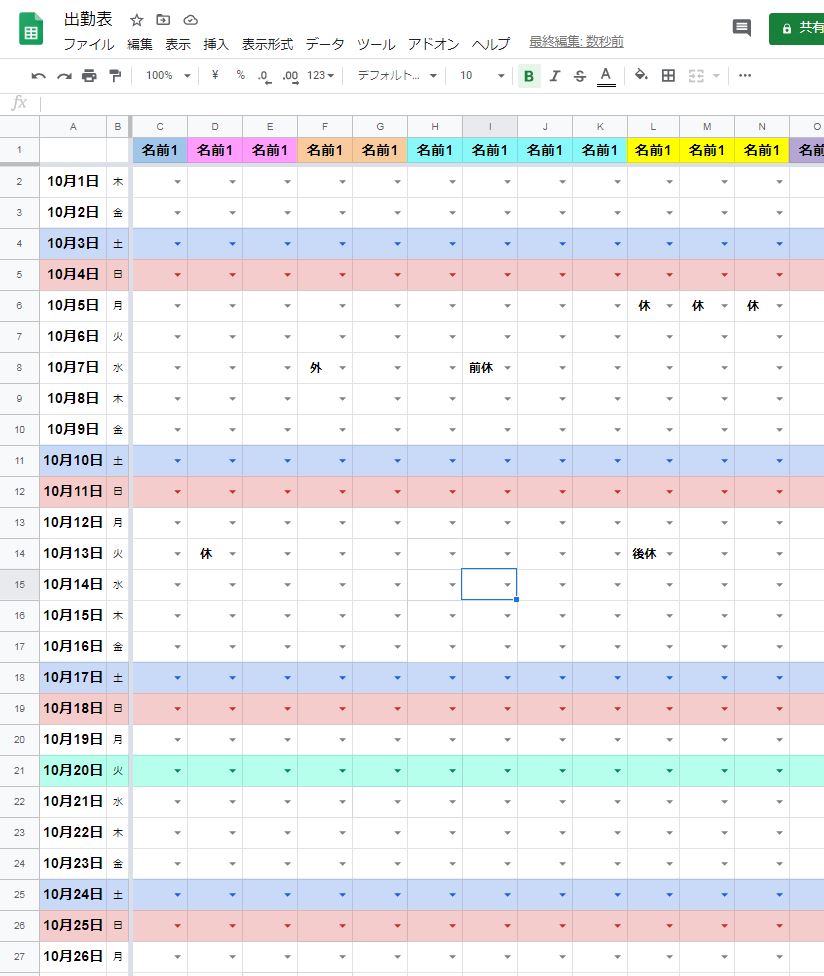This screenshot has height=976, width=824.
Task: Open the comment history icon
Action: 741,28
